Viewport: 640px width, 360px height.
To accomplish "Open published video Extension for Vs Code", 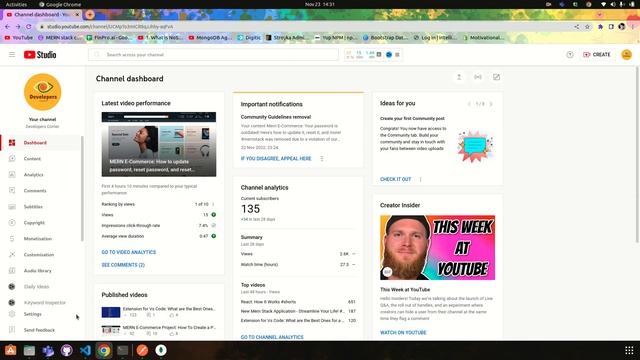I will tap(159, 312).
